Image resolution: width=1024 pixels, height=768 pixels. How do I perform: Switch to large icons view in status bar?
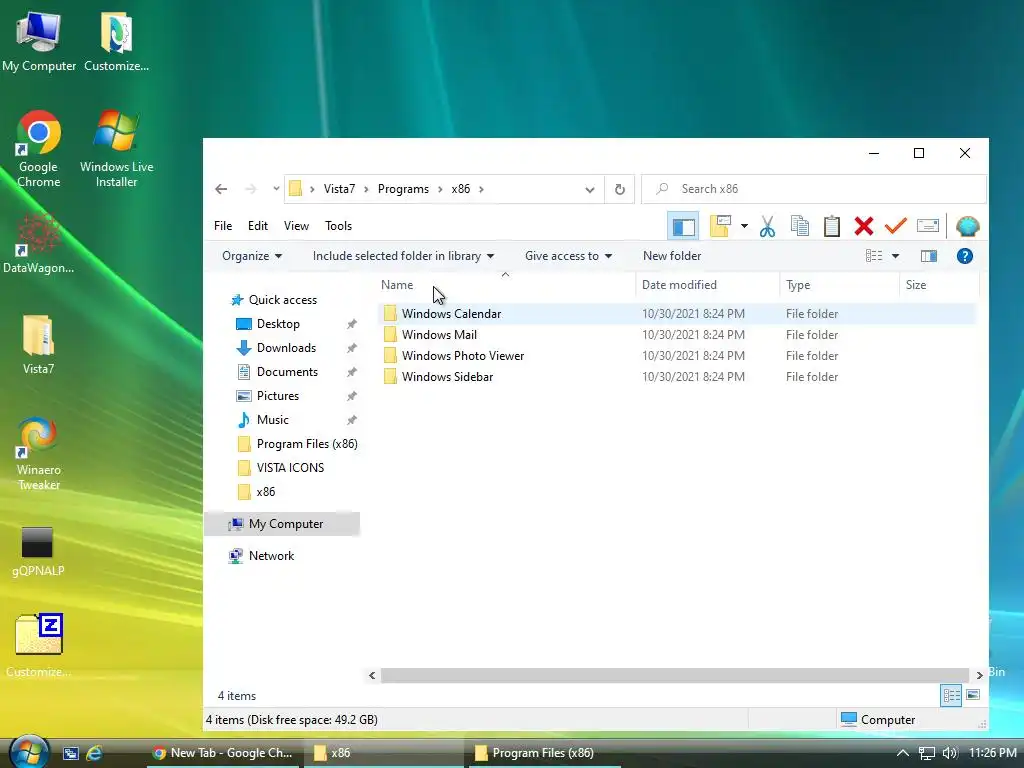click(973, 696)
